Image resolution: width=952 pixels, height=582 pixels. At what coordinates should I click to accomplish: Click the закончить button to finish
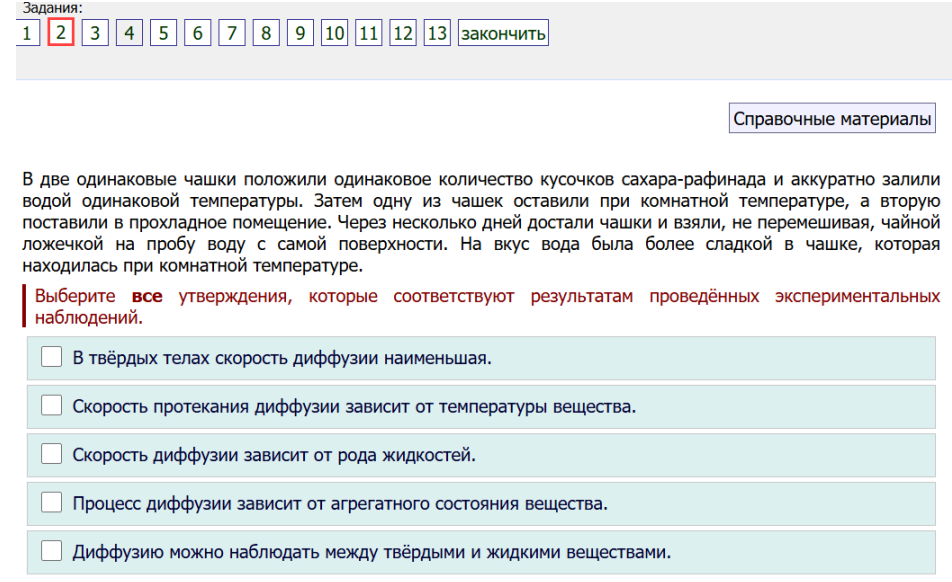[x=503, y=33]
